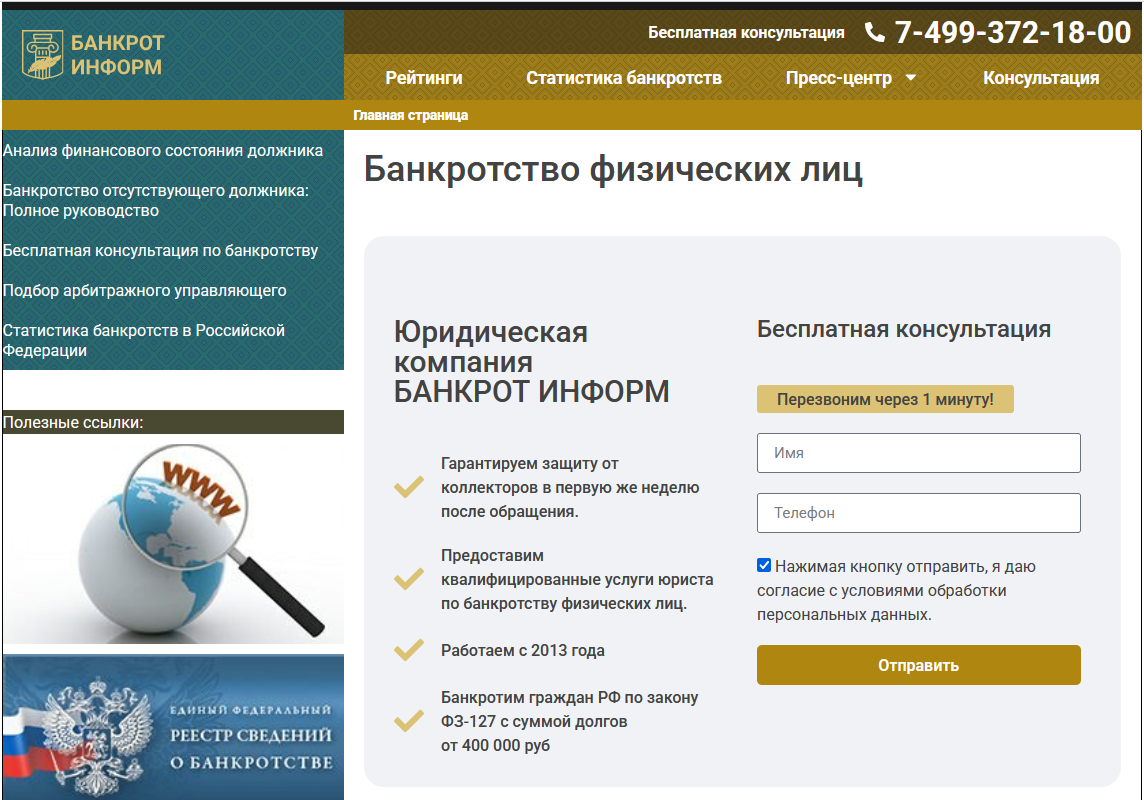
Task: Focus the Телефон input field
Action: pos(918,513)
